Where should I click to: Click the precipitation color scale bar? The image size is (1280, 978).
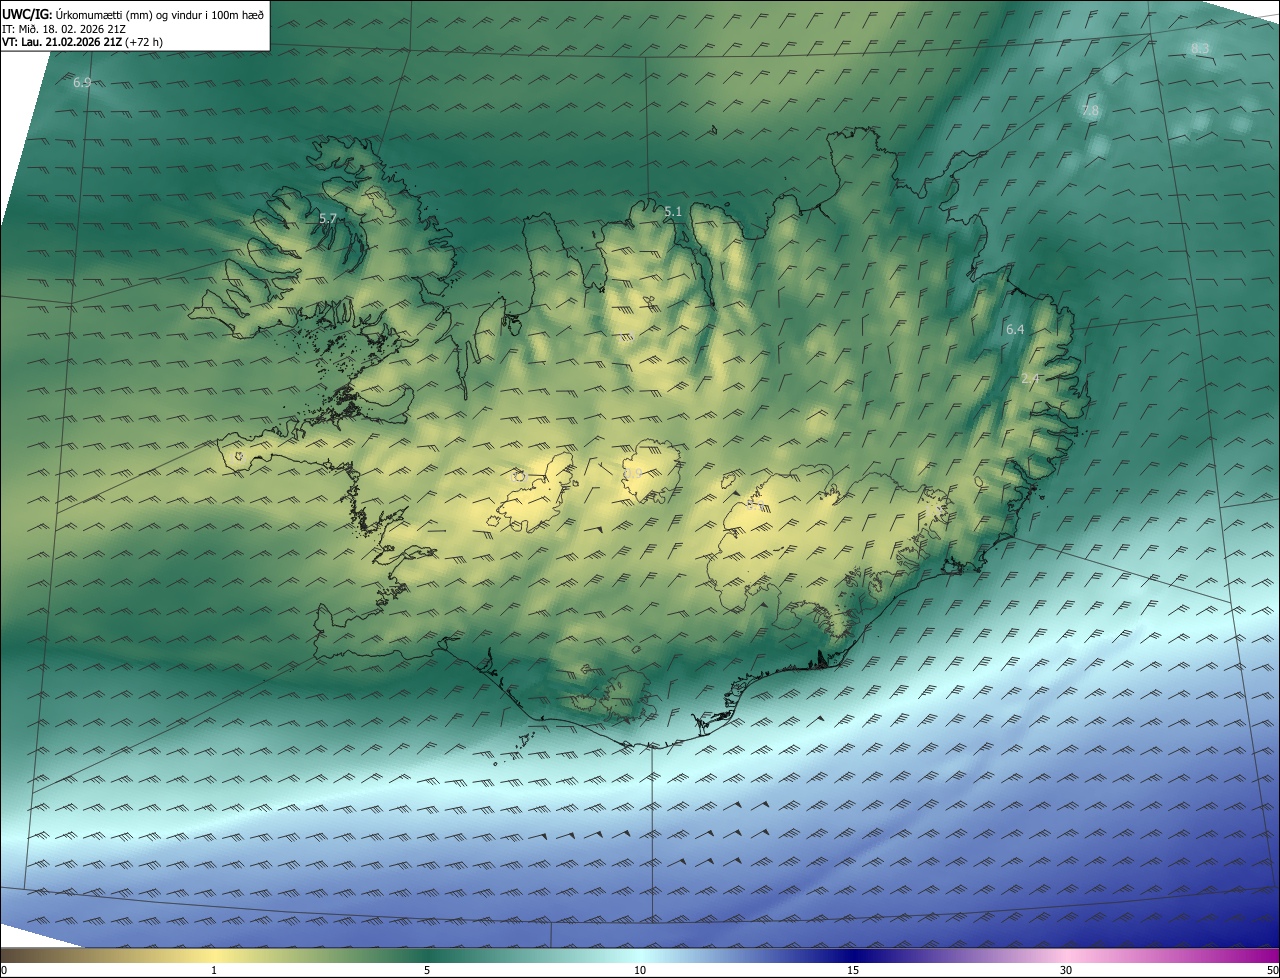[x=640, y=955]
